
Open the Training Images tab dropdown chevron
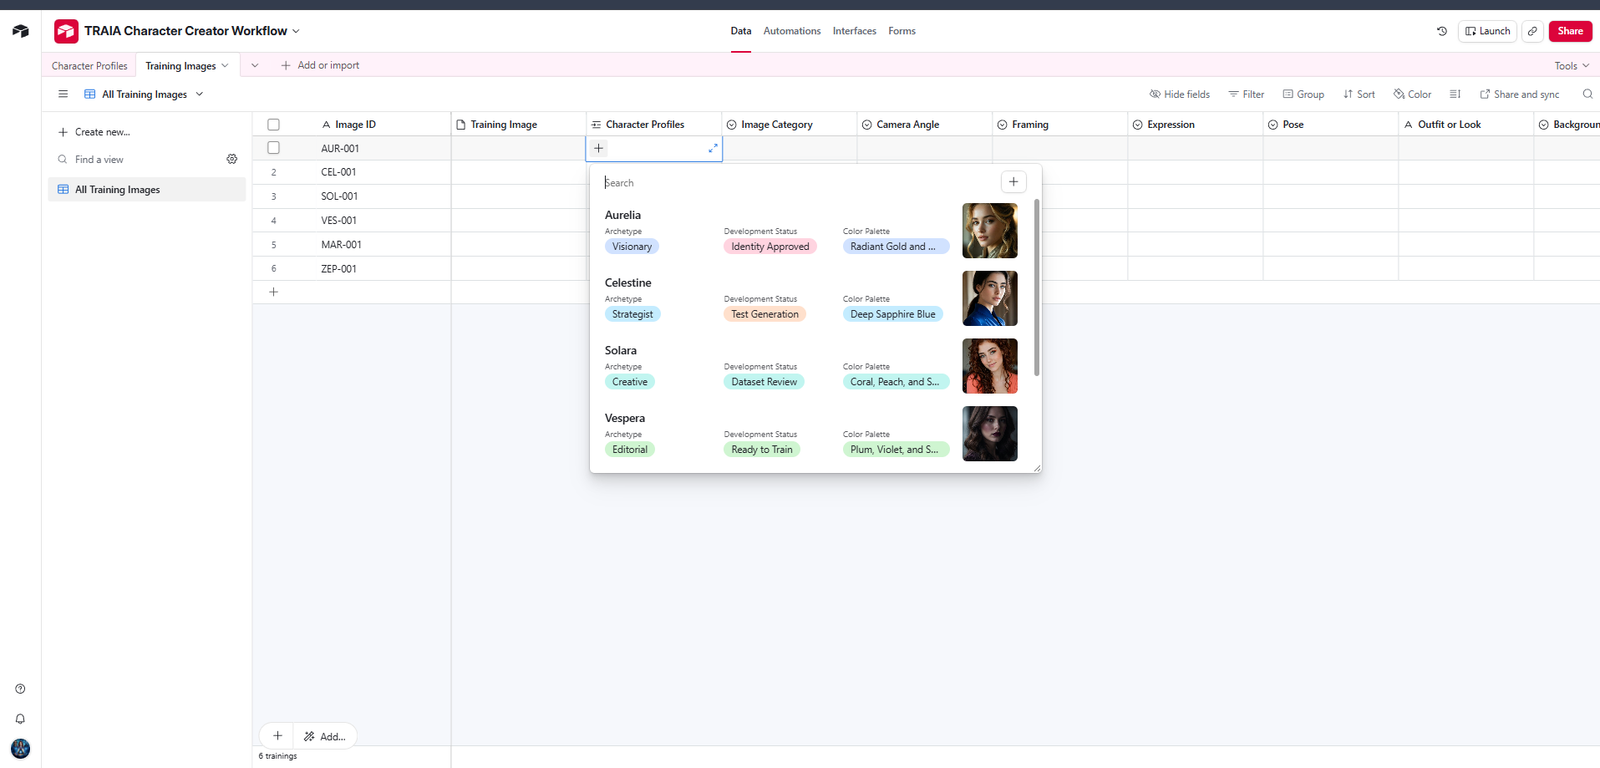225,66
